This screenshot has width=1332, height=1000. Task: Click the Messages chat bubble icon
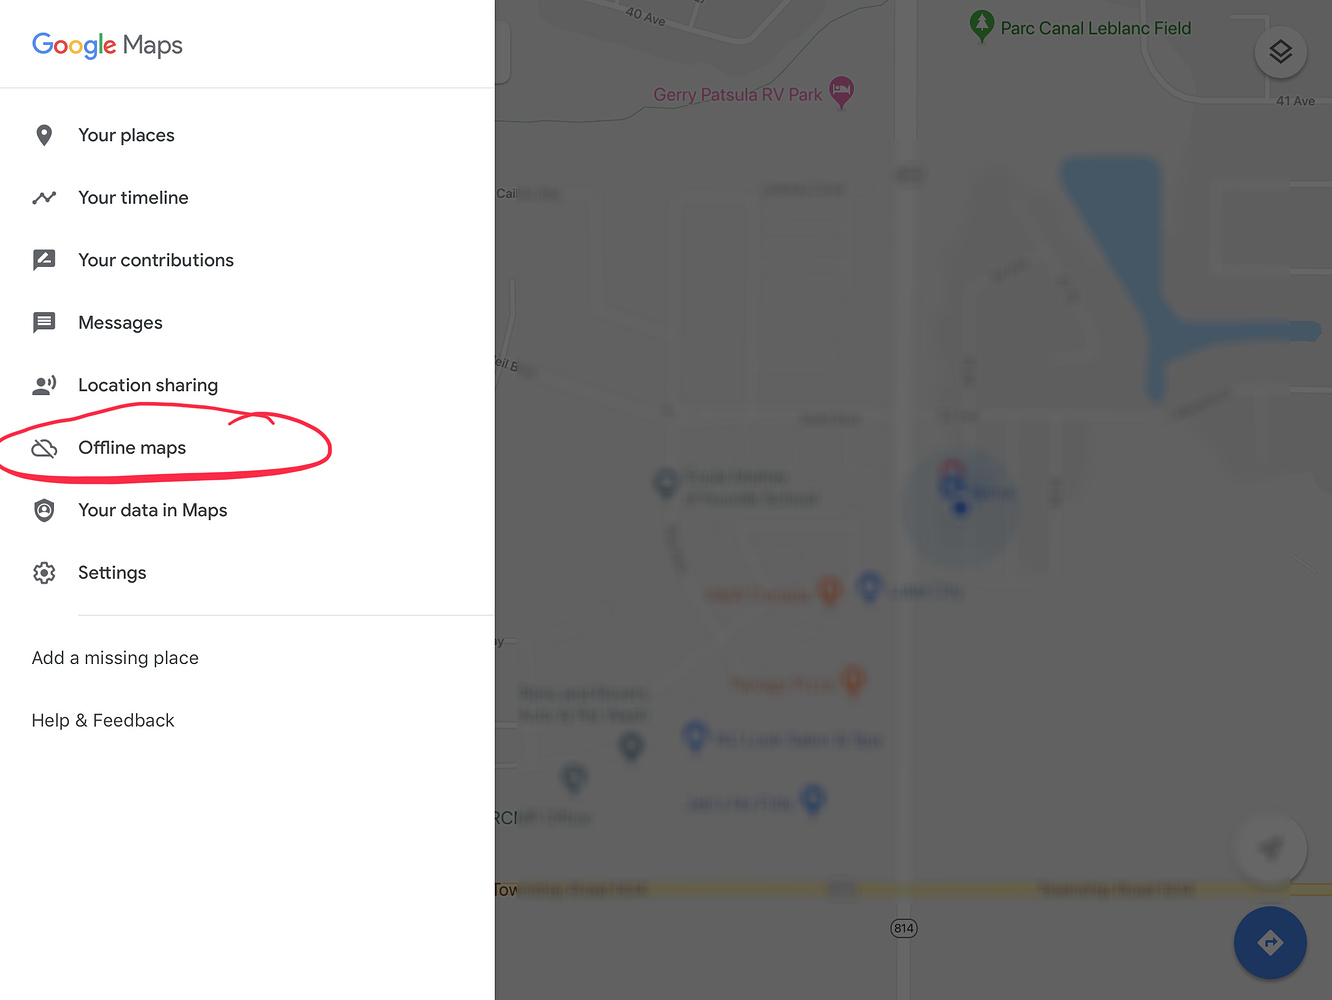pyautogui.click(x=44, y=322)
